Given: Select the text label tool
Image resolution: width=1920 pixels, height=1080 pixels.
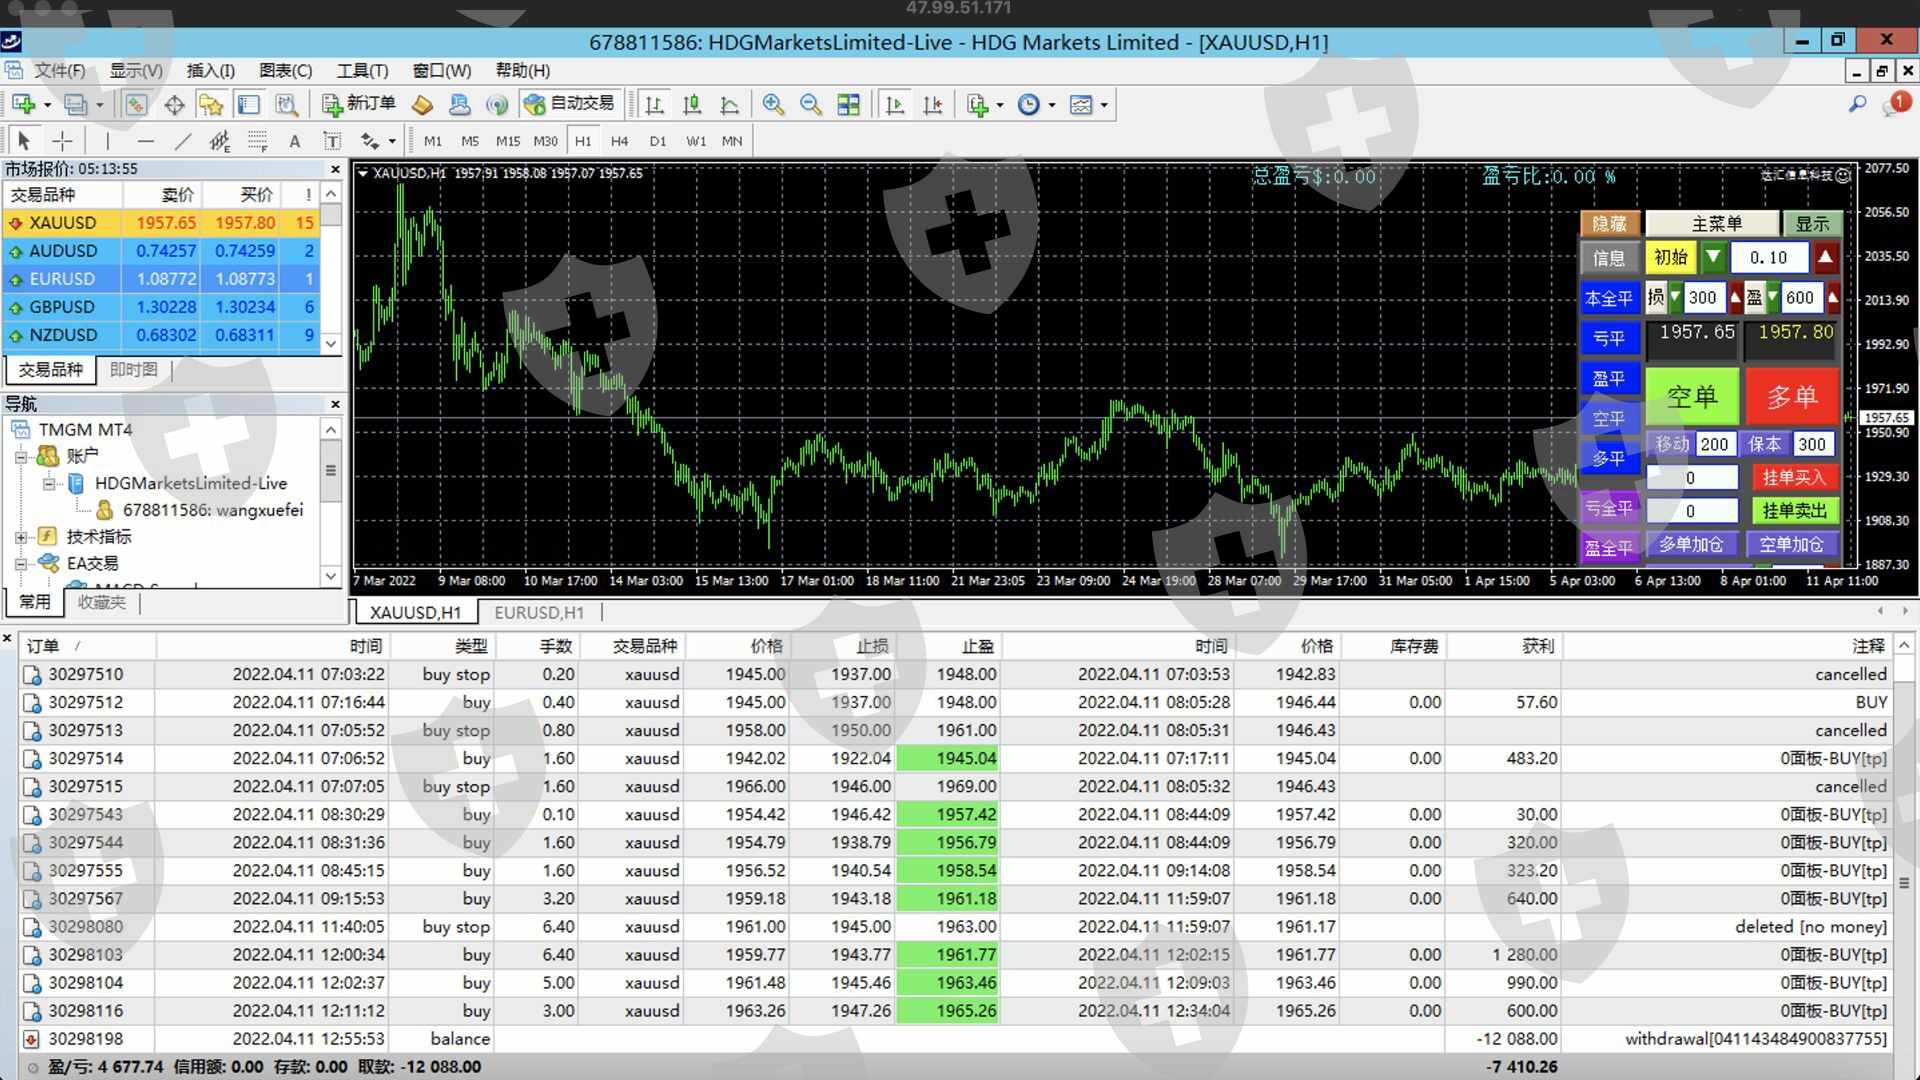Looking at the screenshot, I should coord(332,141).
